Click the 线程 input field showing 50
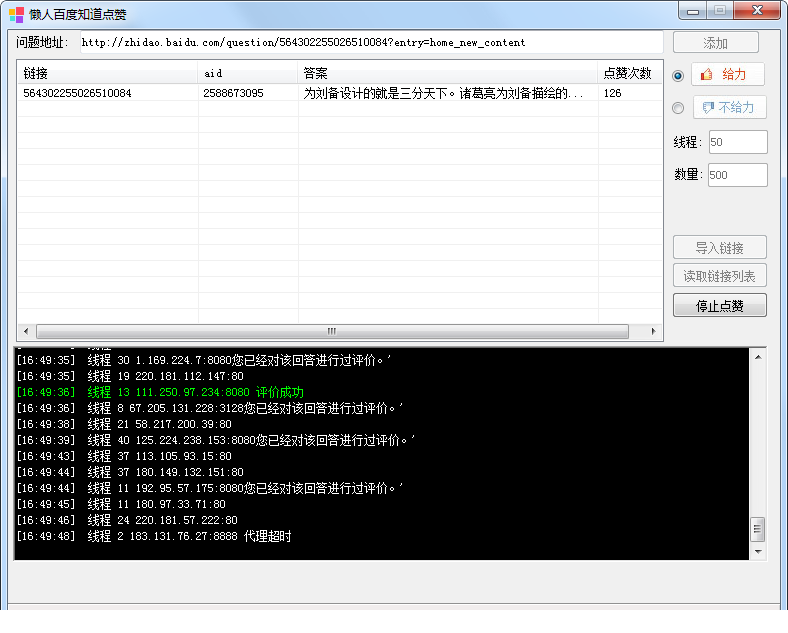 738,142
